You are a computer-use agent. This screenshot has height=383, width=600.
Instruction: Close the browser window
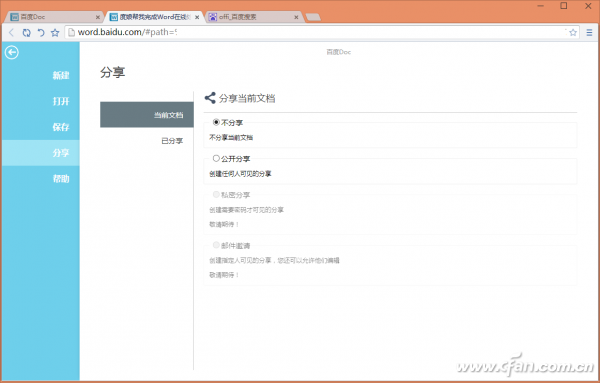[x=589, y=6]
